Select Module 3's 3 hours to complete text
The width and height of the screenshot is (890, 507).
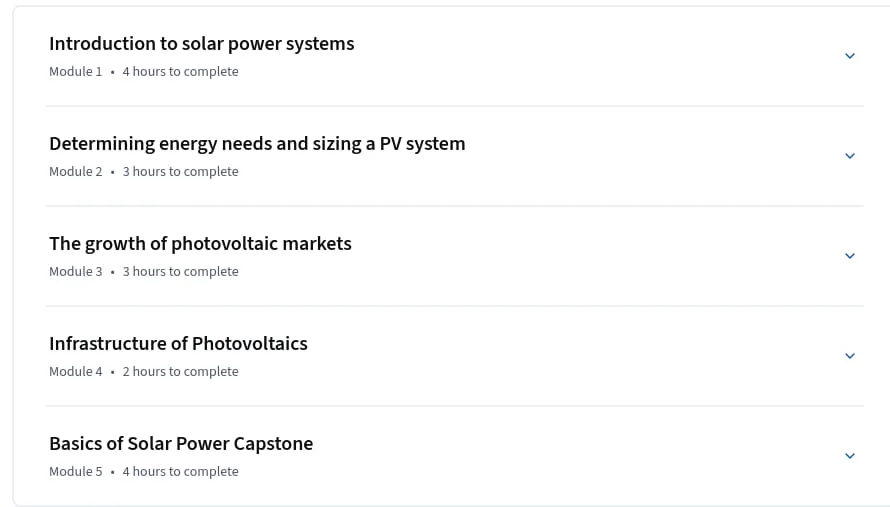tap(180, 271)
